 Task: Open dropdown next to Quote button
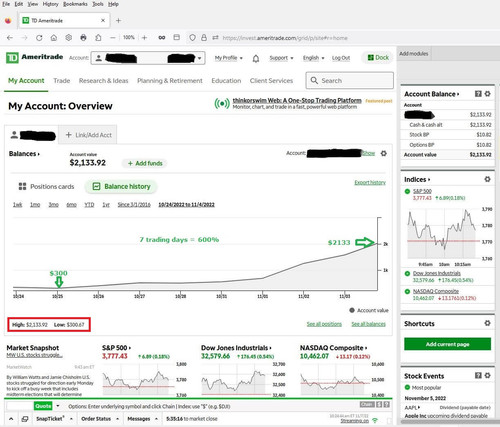tap(58, 406)
